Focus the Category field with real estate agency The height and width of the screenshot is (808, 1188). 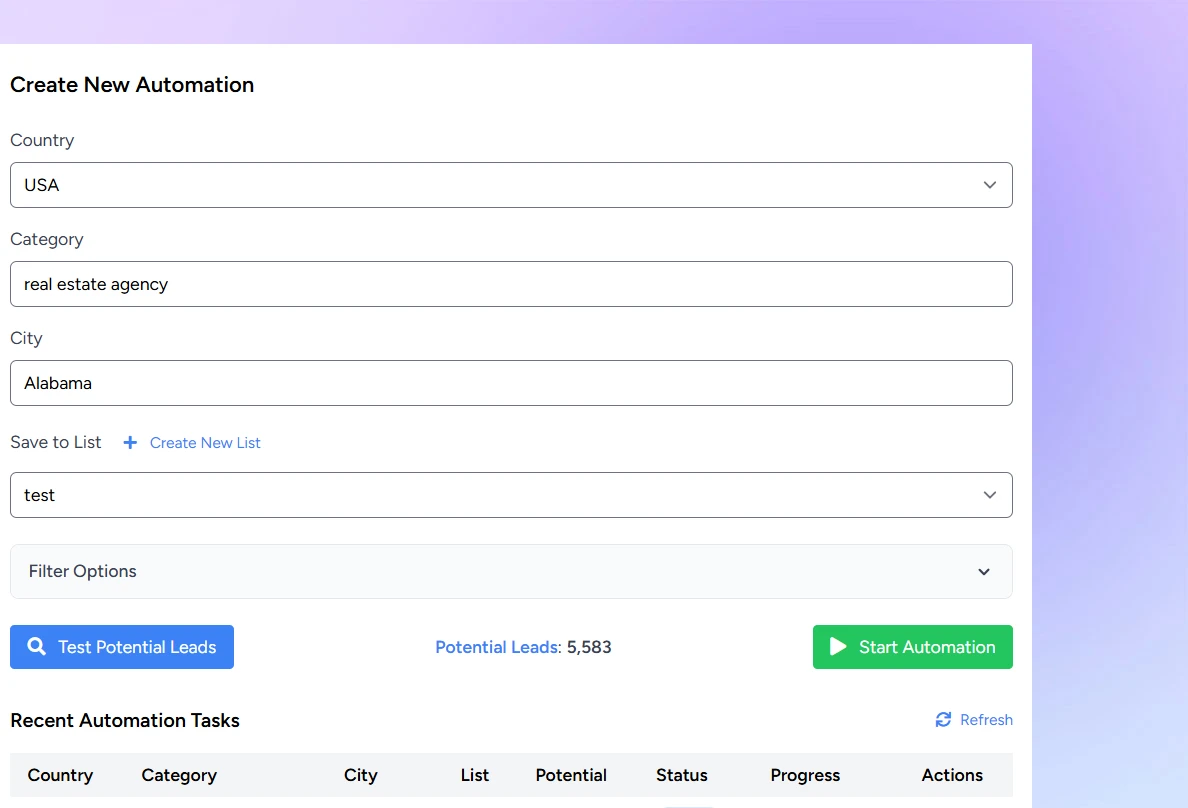[x=511, y=284]
